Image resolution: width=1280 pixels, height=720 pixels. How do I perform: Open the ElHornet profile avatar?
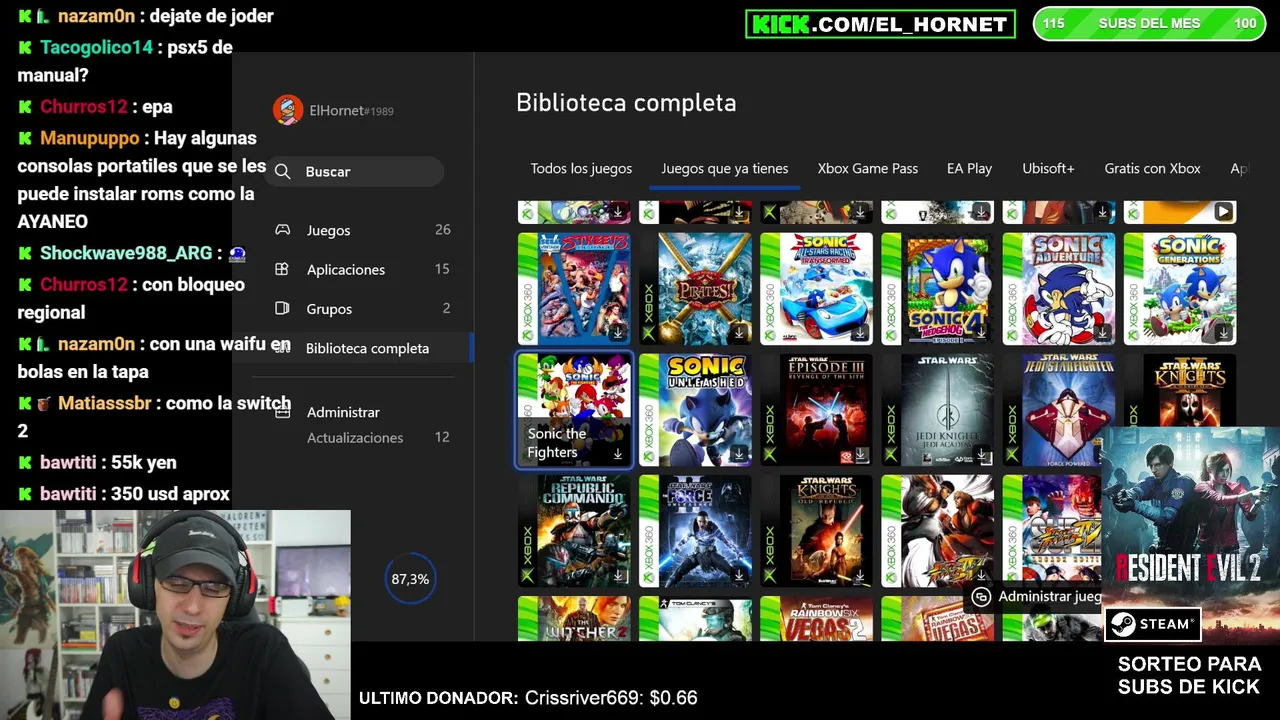(x=288, y=110)
